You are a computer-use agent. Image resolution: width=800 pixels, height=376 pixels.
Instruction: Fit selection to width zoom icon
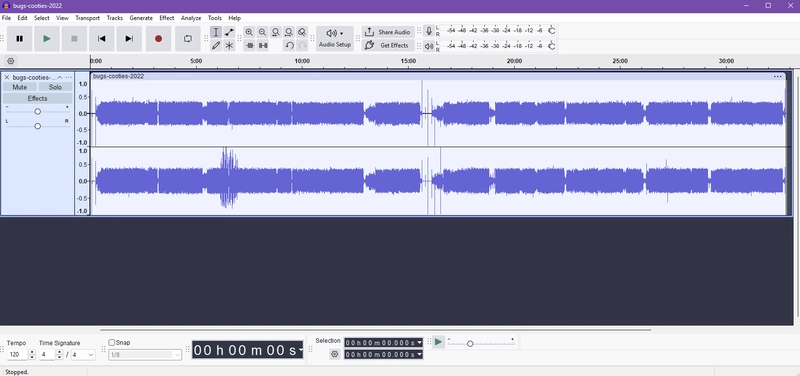(x=276, y=32)
